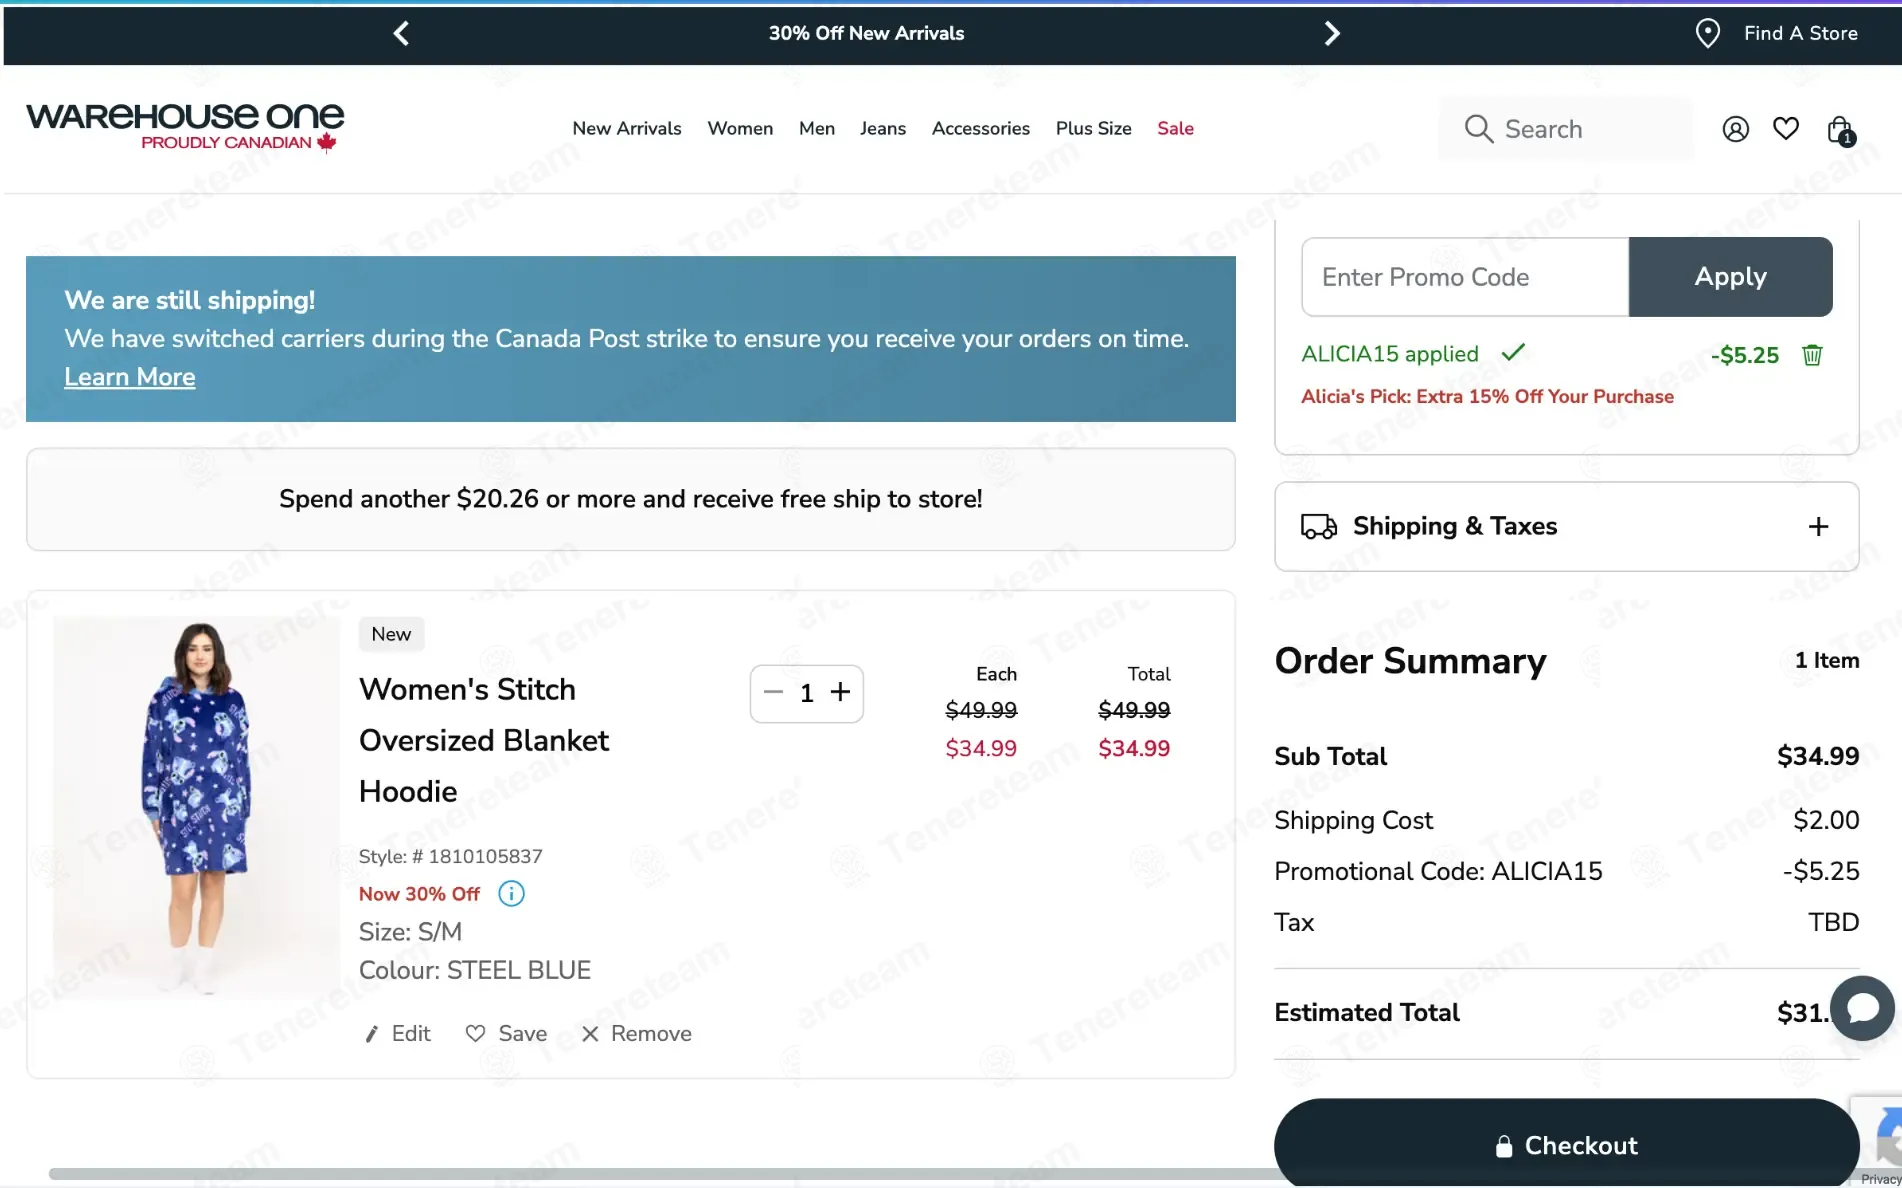Show the next promo banner message
1902x1188 pixels.
pyautogui.click(x=1331, y=33)
